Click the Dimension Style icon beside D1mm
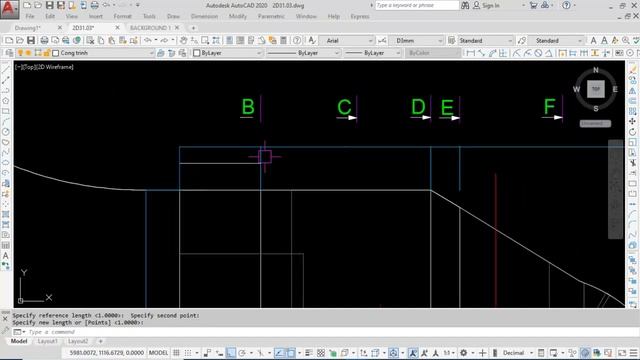 pyautogui.click(x=382, y=40)
